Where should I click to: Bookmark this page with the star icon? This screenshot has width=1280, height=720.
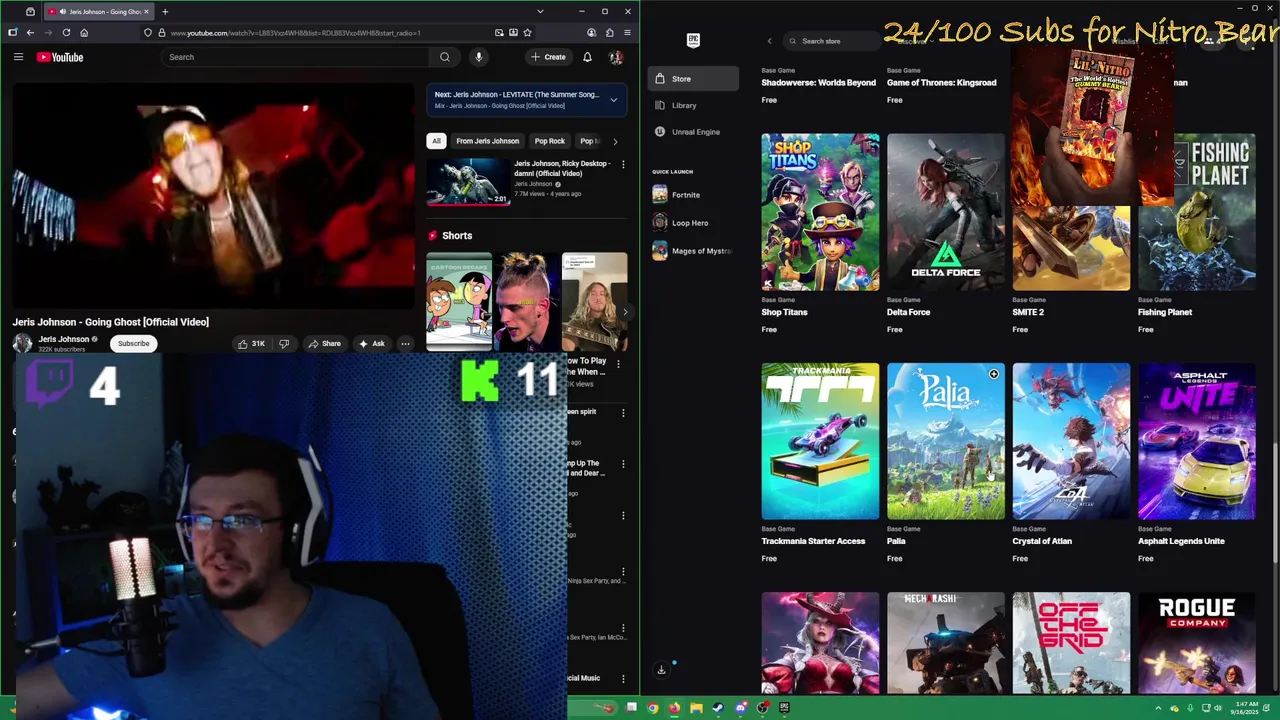(527, 32)
